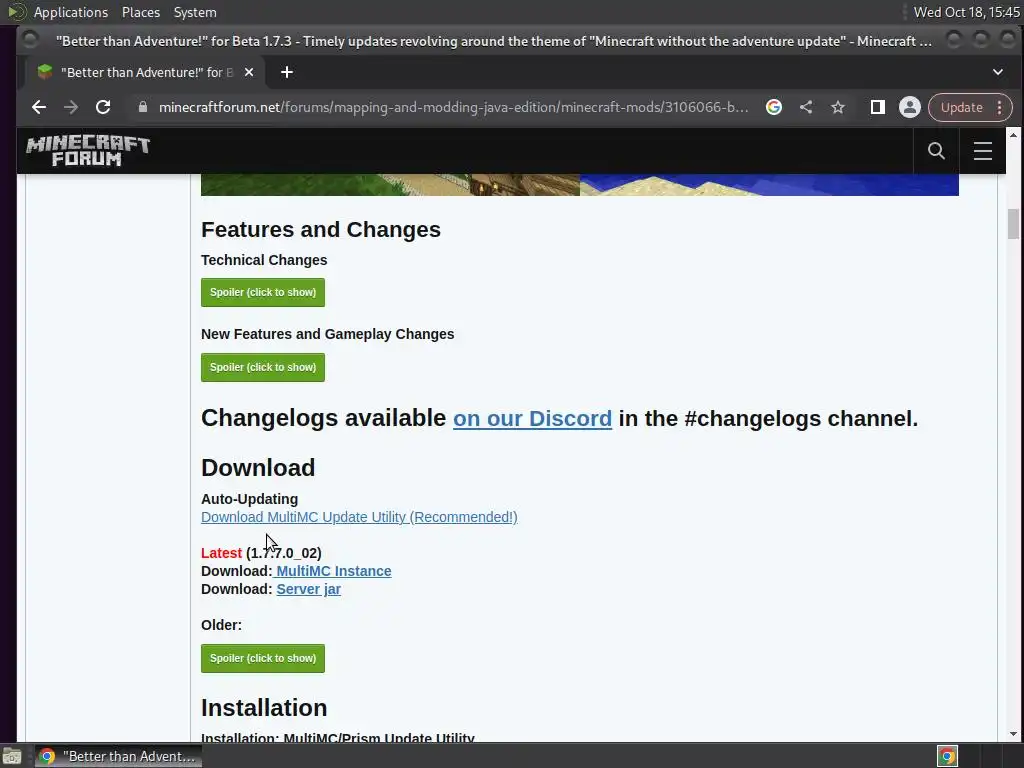The width and height of the screenshot is (1024, 768).
Task: Open the forum search magnifier
Action: click(936, 151)
